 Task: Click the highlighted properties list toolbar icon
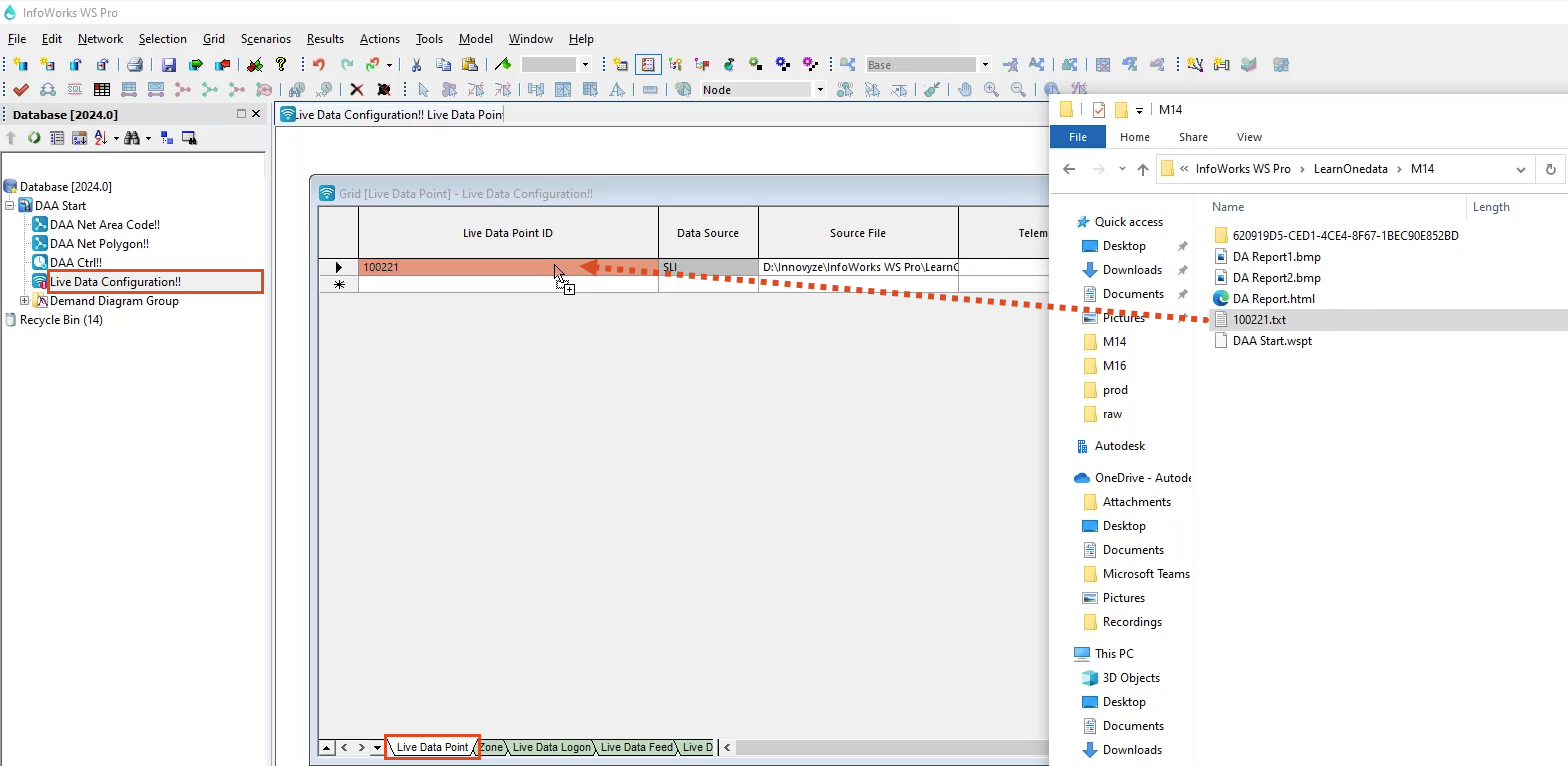pyautogui.click(x=648, y=65)
